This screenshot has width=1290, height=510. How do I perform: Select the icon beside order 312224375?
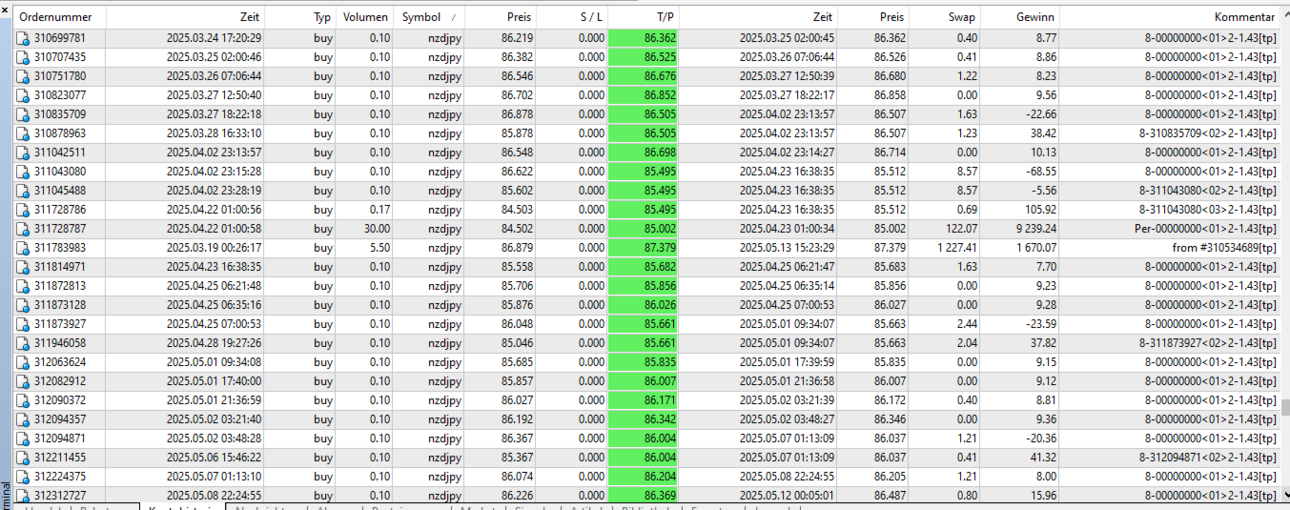click(x=23, y=476)
